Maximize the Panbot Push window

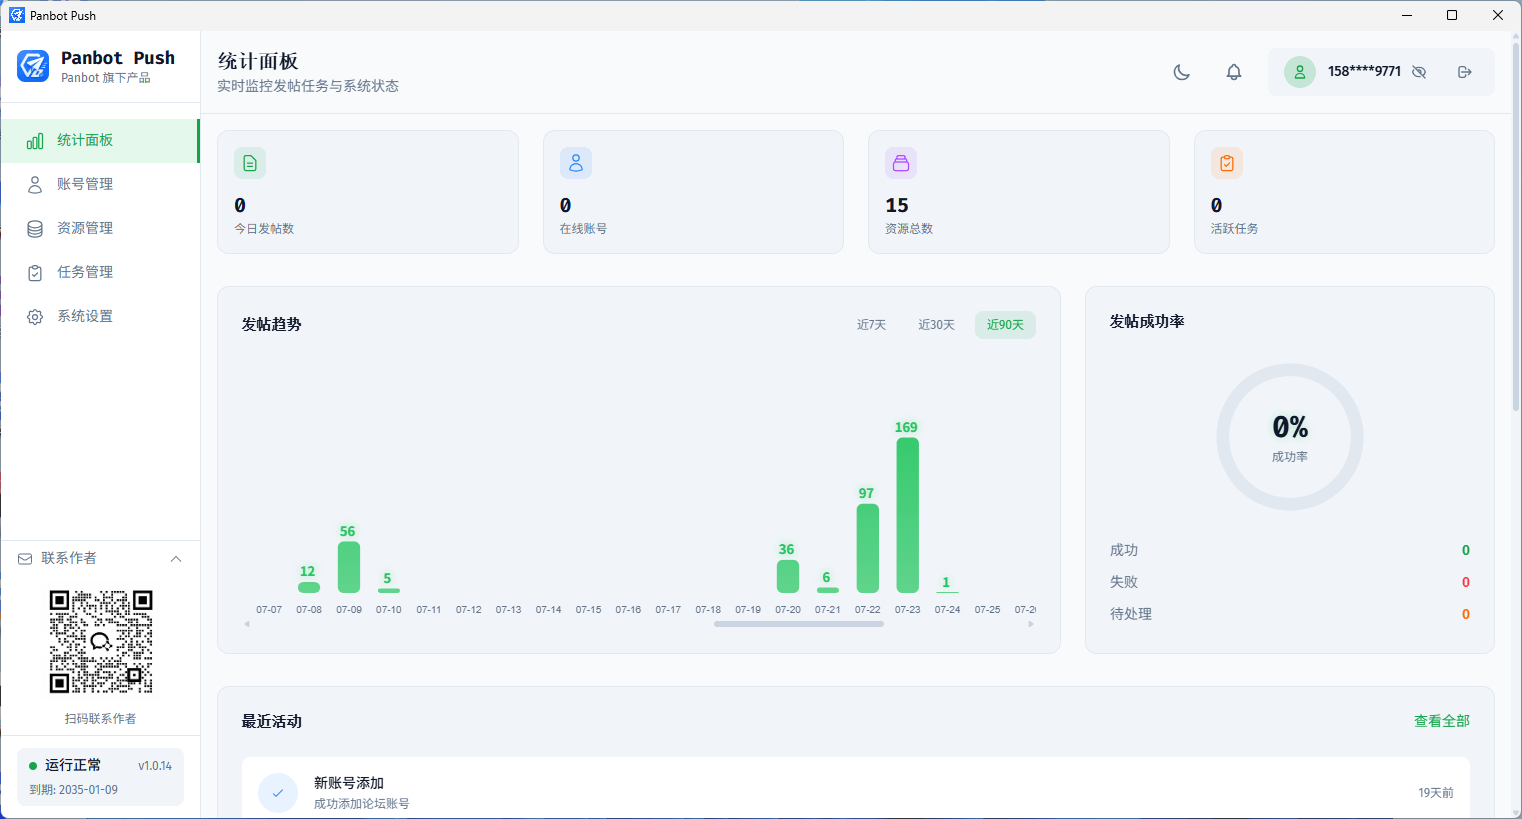[1452, 15]
